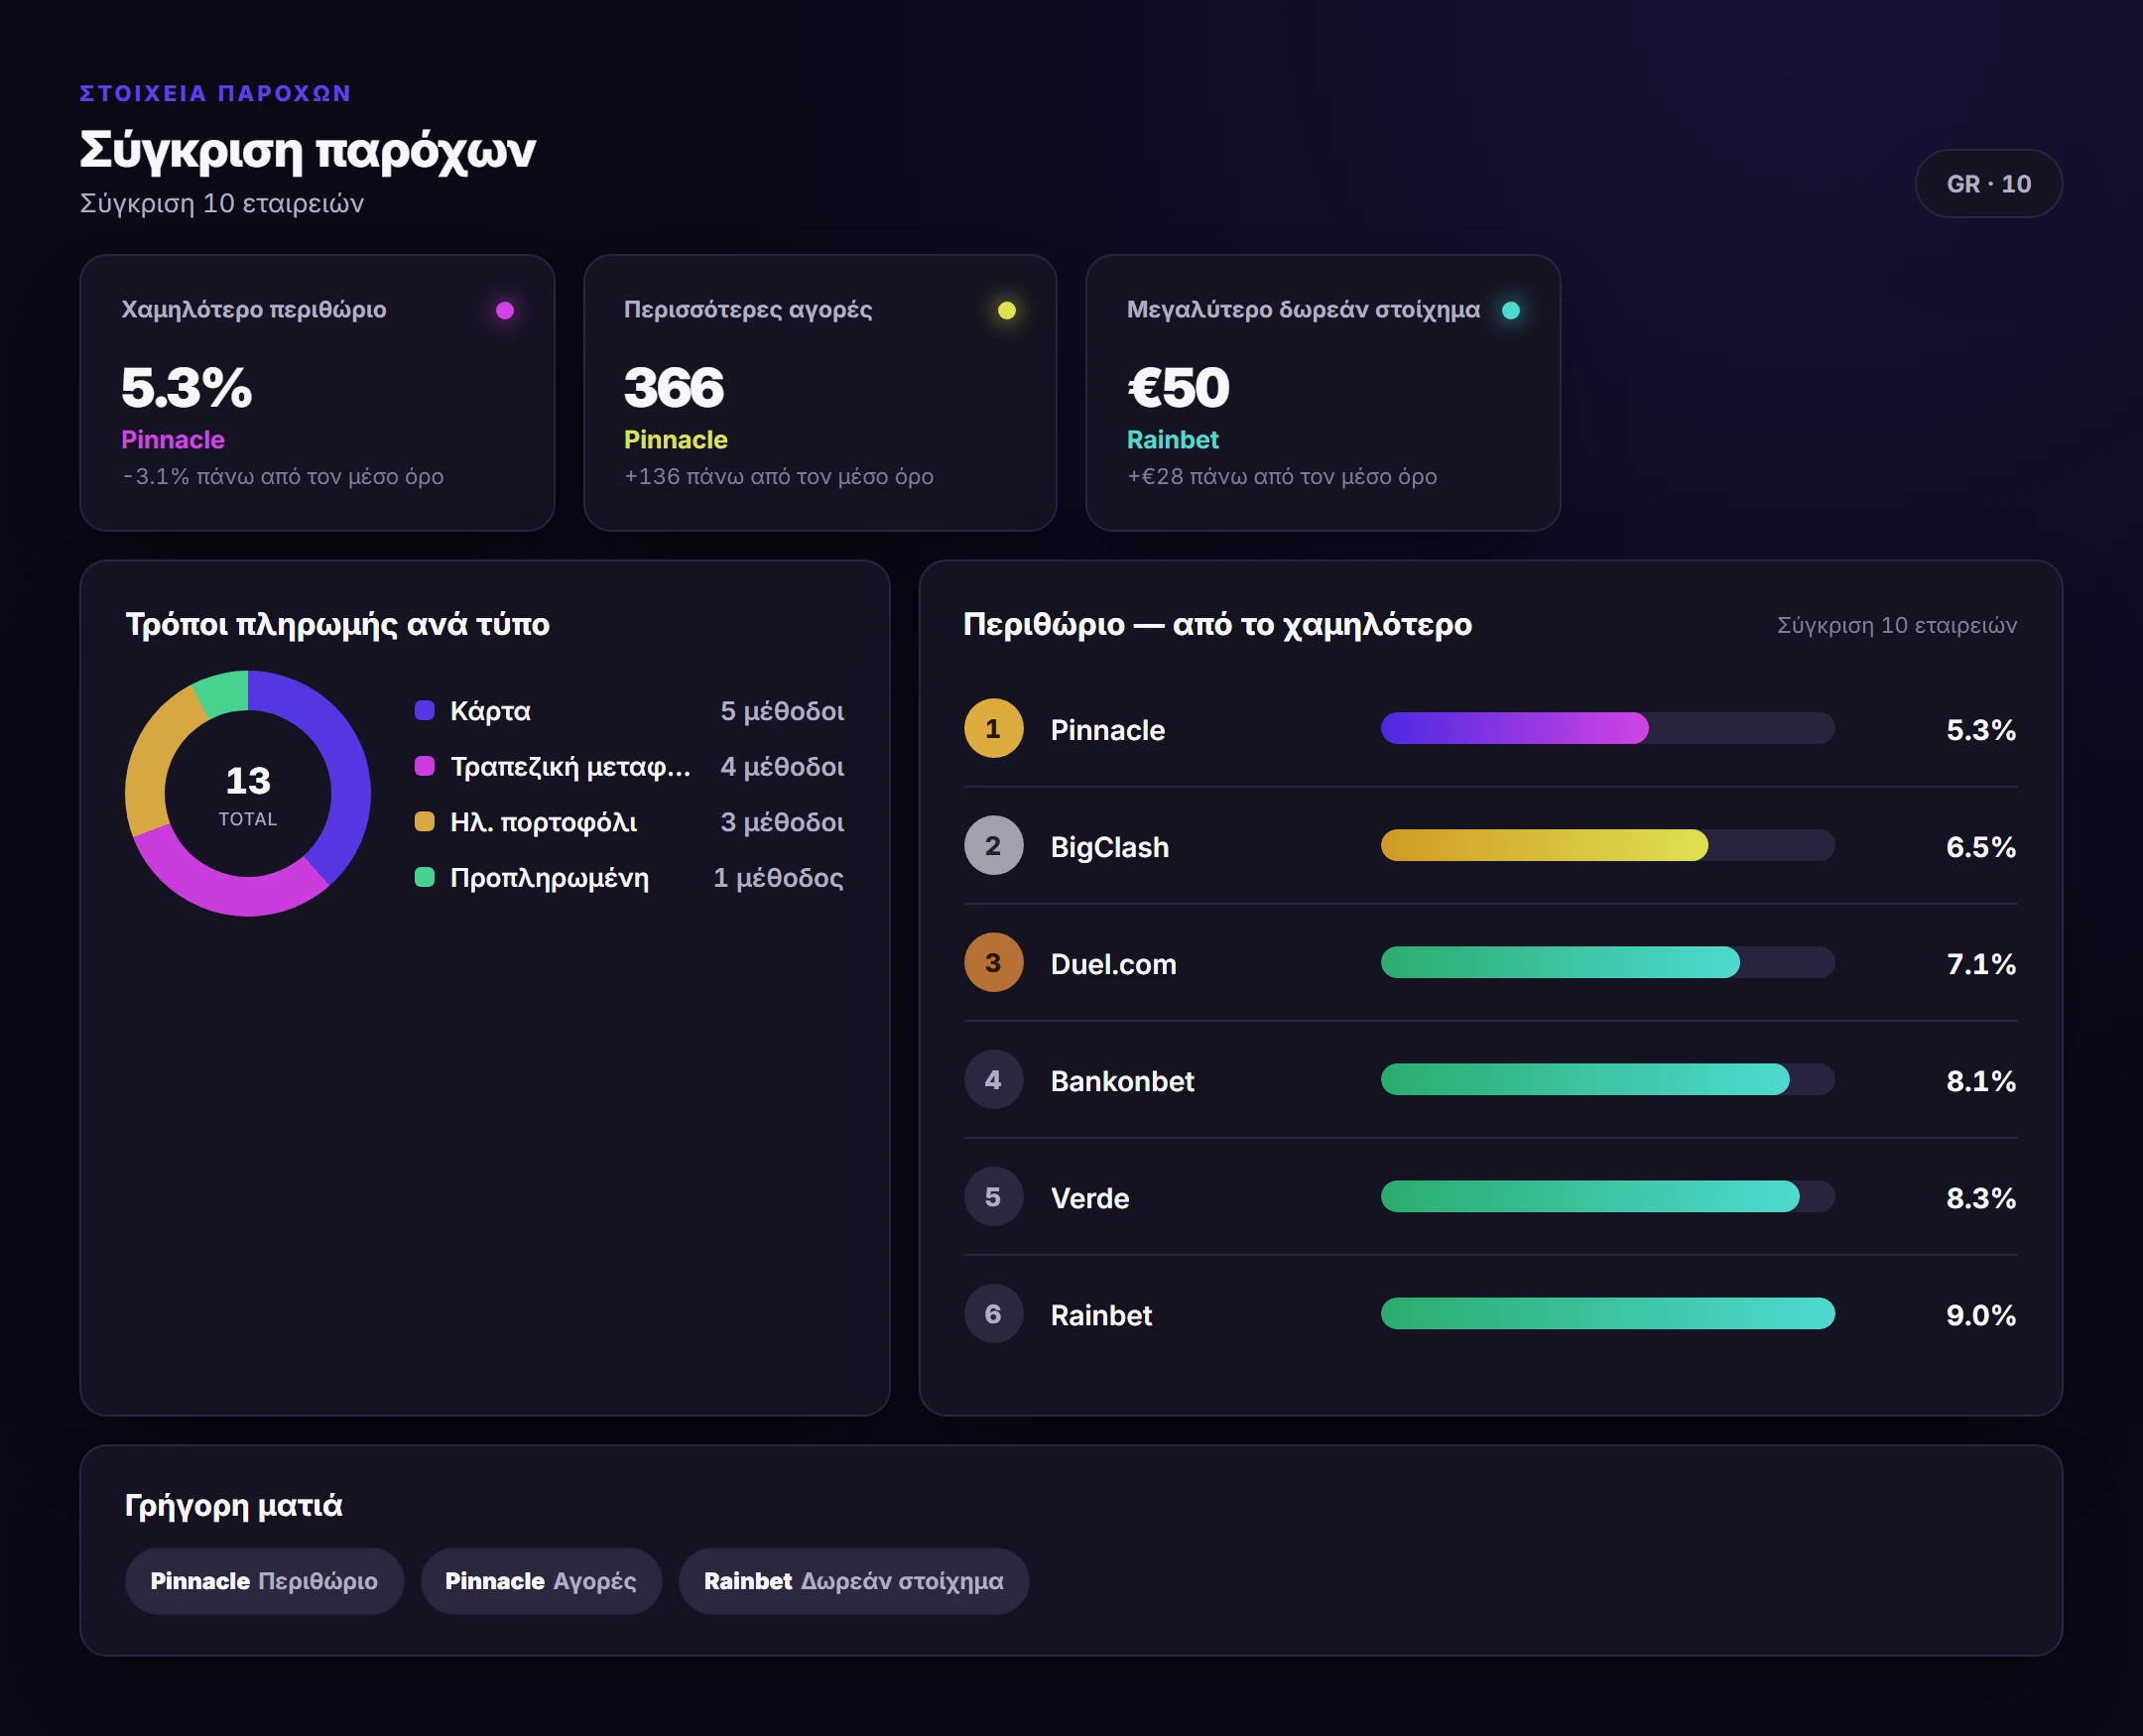
Task: Click the Τραπεζική μεταφ... legend color square
Action: [425, 766]
